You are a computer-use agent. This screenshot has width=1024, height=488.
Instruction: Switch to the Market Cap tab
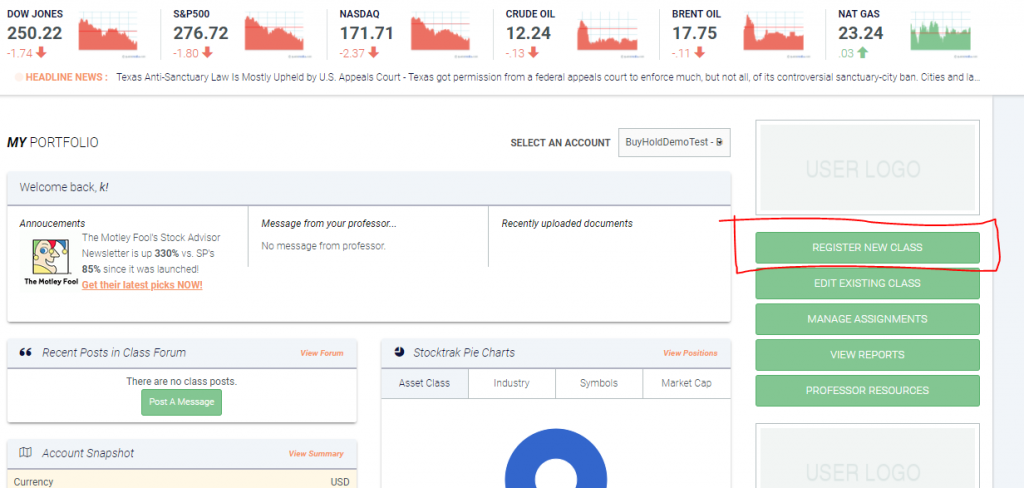pyautogui.click(x=686, y=383)
